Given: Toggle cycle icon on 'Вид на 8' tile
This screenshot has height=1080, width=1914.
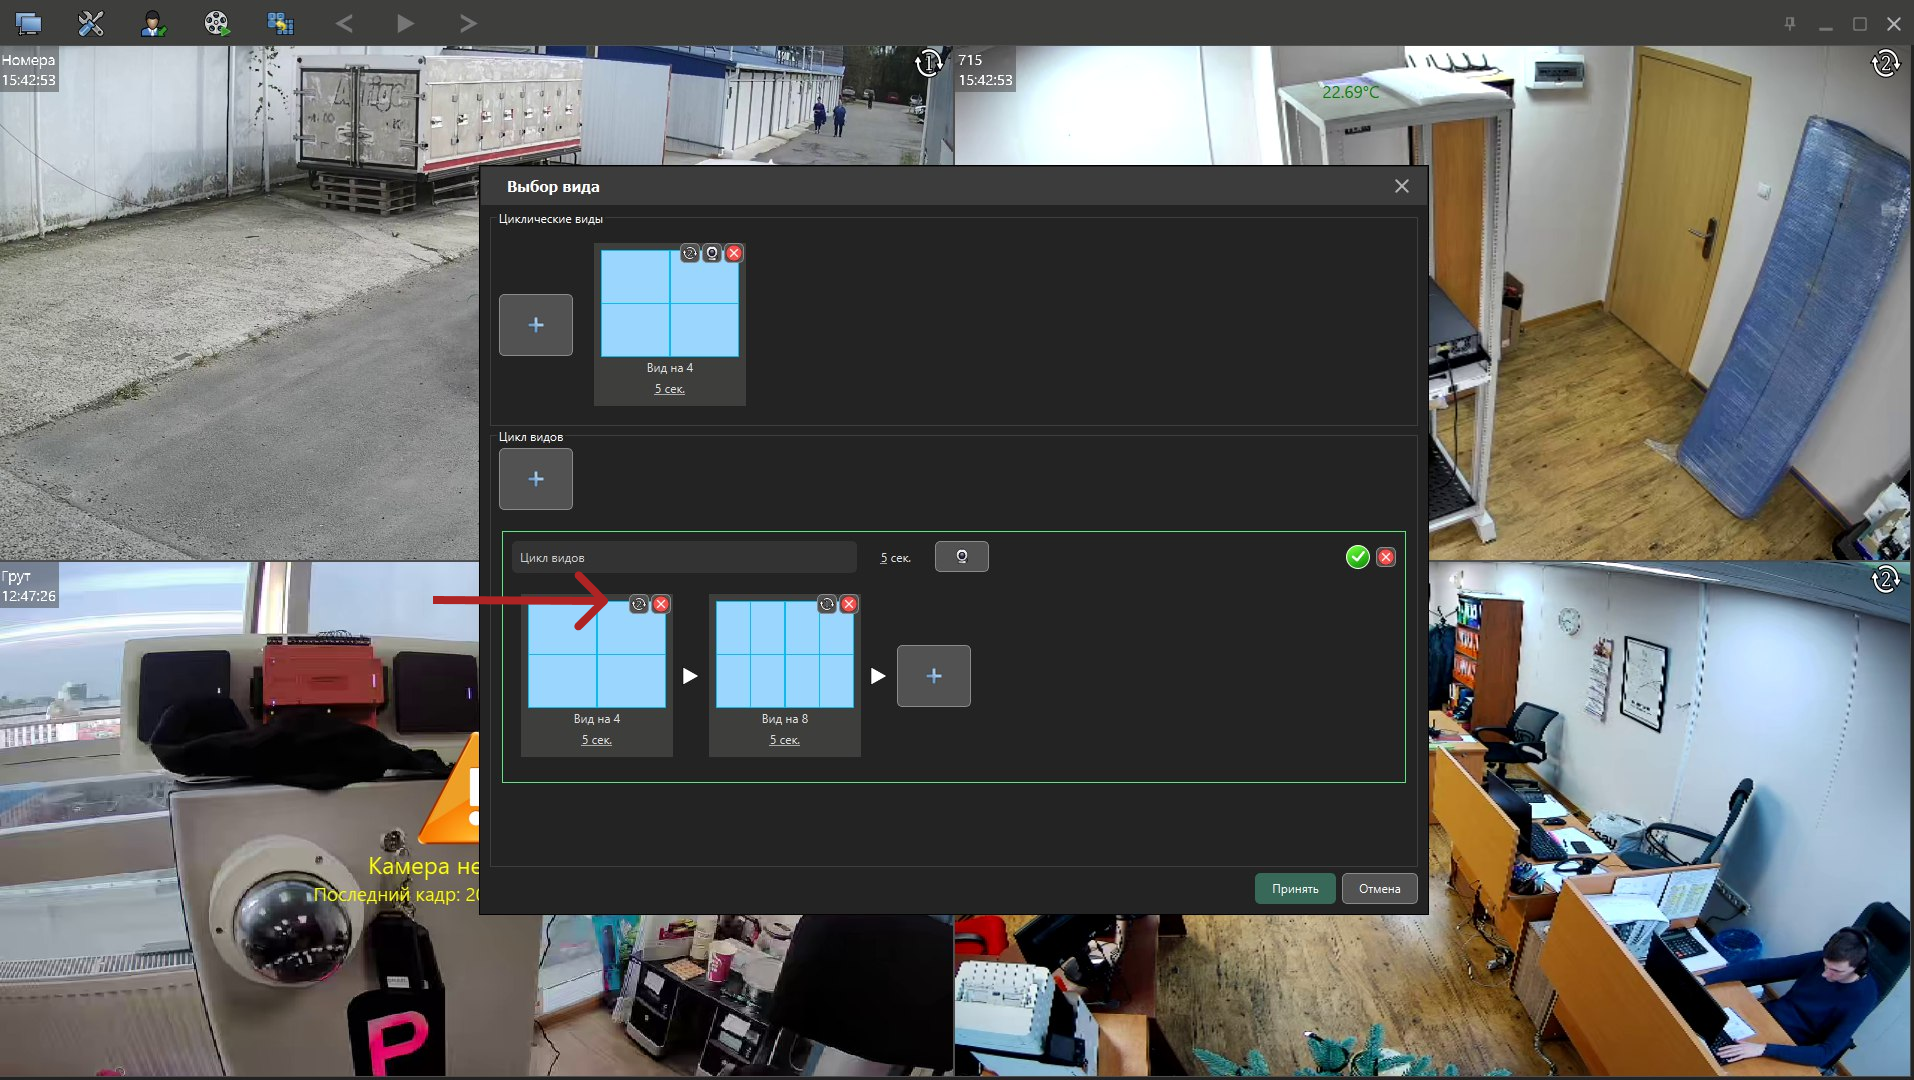Looking at the screenshot, I should pyautogui.click(x=827, y=604).
